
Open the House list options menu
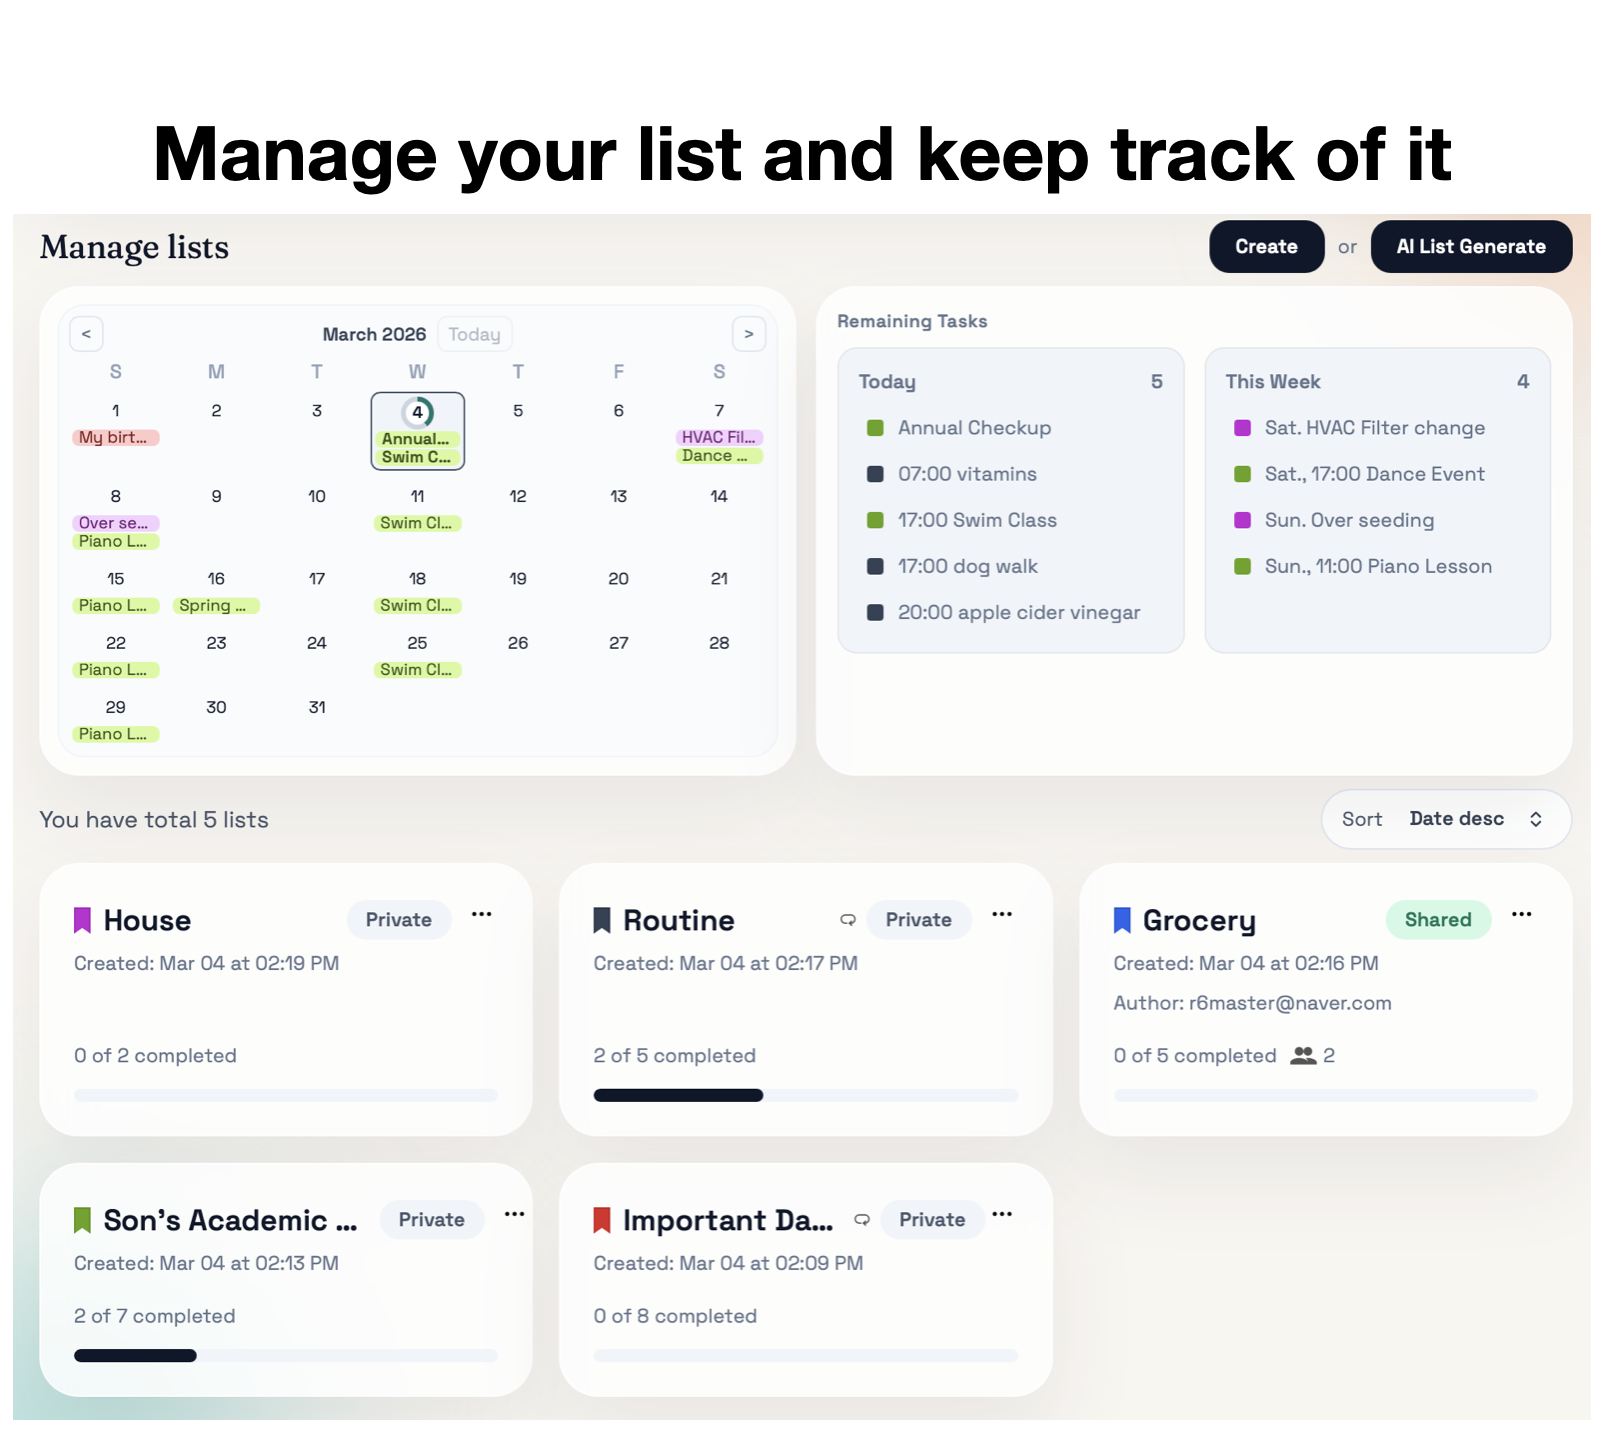[x=482, y=914]
